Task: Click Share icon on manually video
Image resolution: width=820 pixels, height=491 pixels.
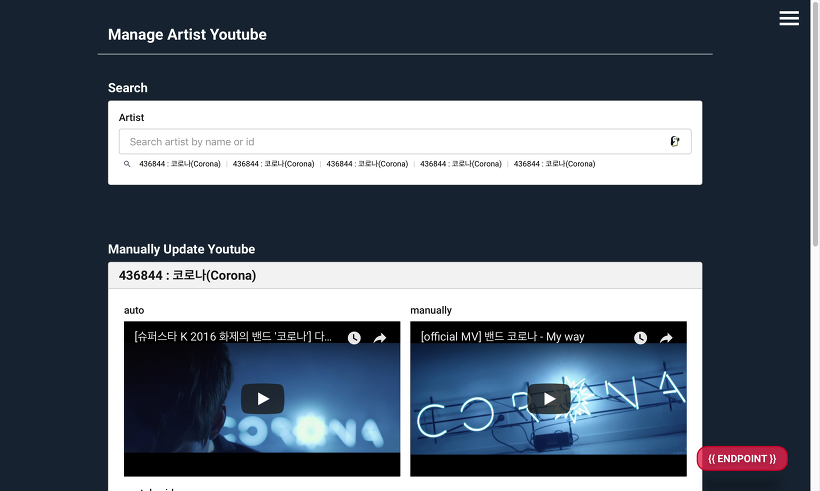Action: coord(667,338)
